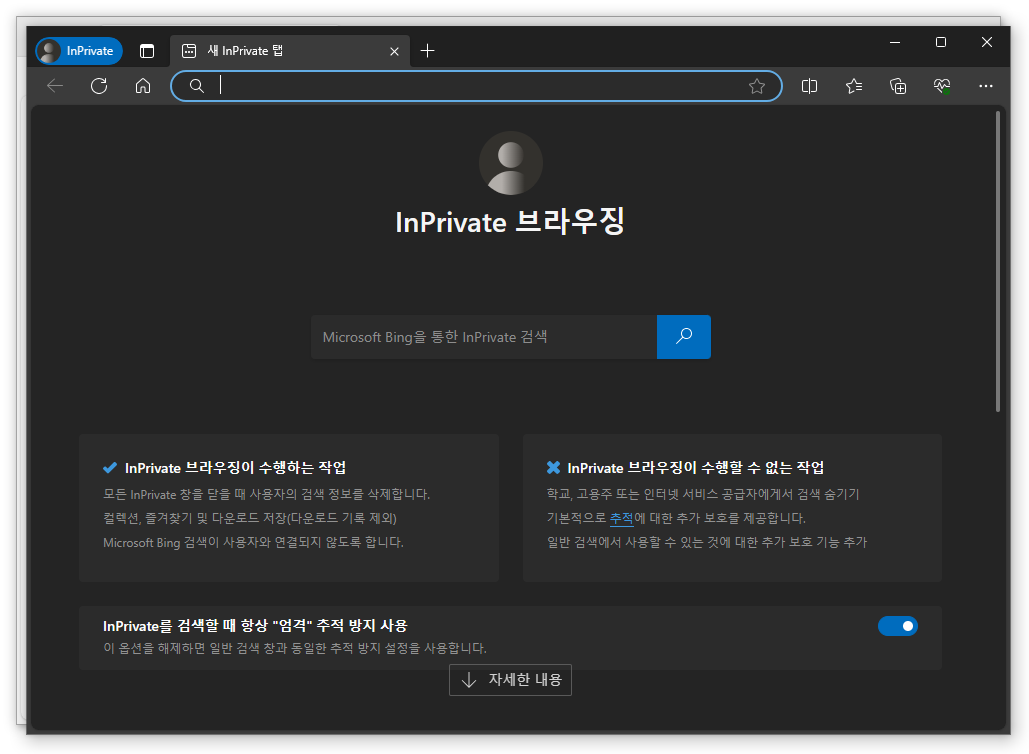
Task: Open the Collections icon
Action: point(898,86)
